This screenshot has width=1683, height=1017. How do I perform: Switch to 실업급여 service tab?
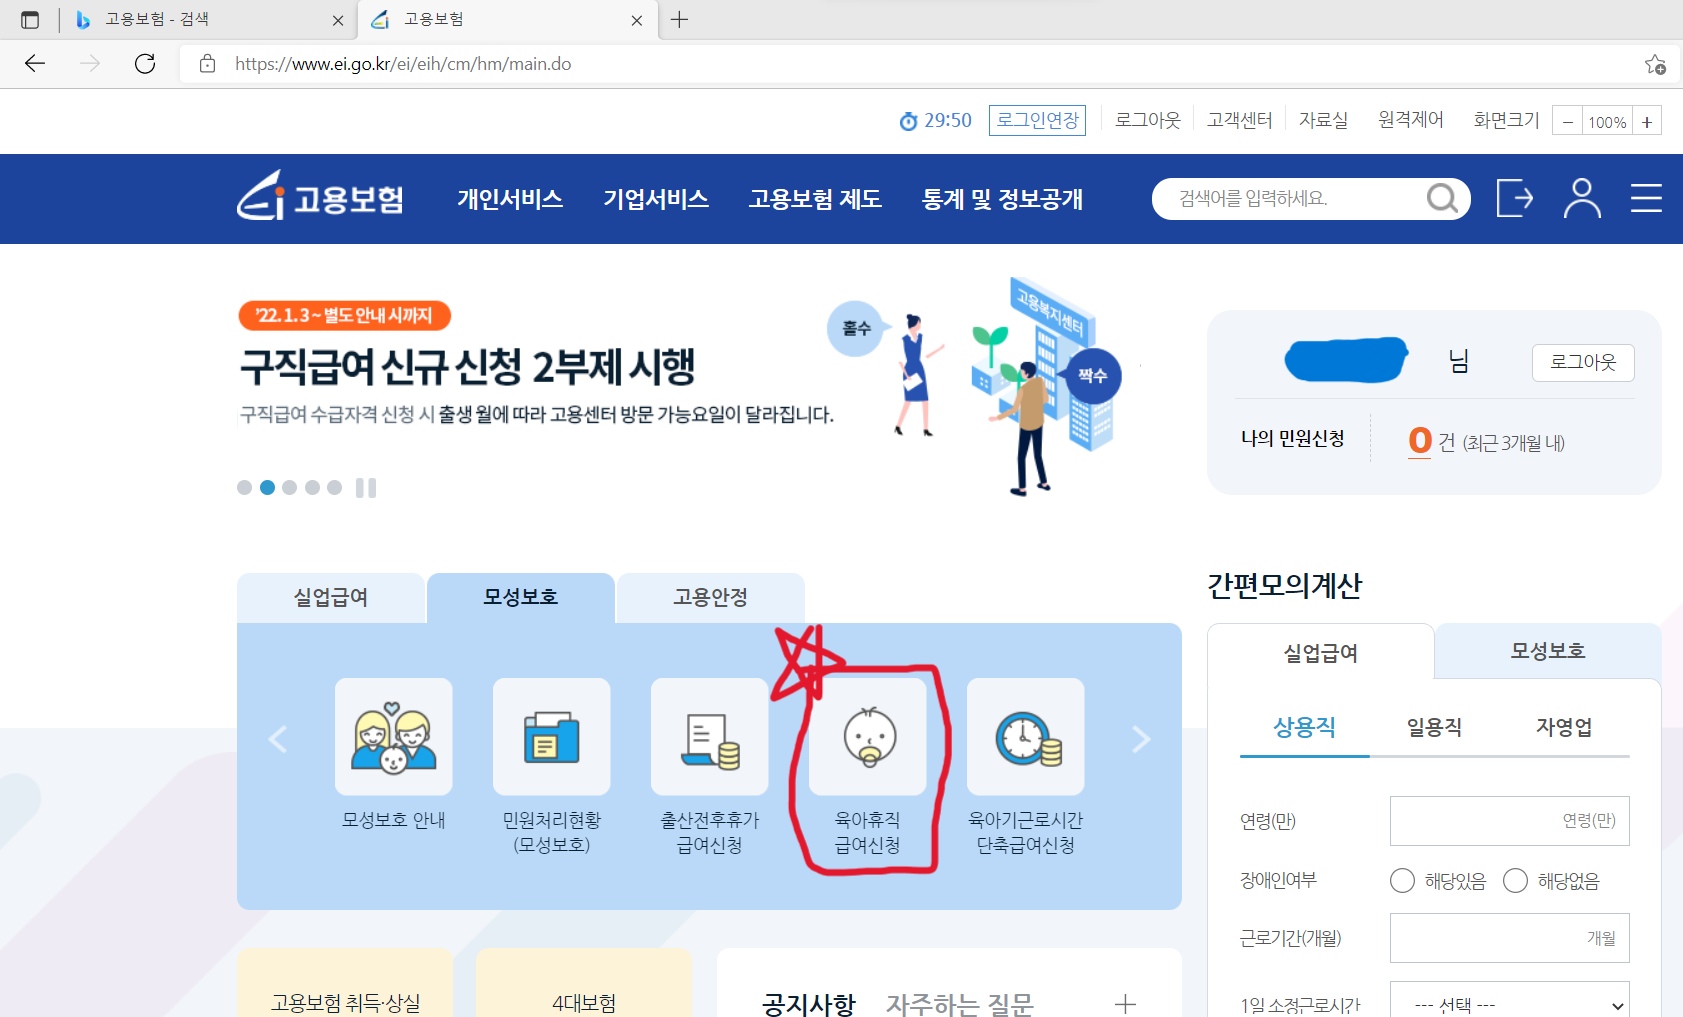331,598
